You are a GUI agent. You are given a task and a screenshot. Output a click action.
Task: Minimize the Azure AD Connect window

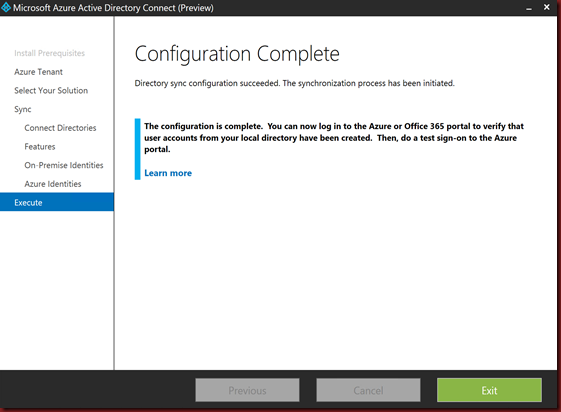click(x=529, y=8)
